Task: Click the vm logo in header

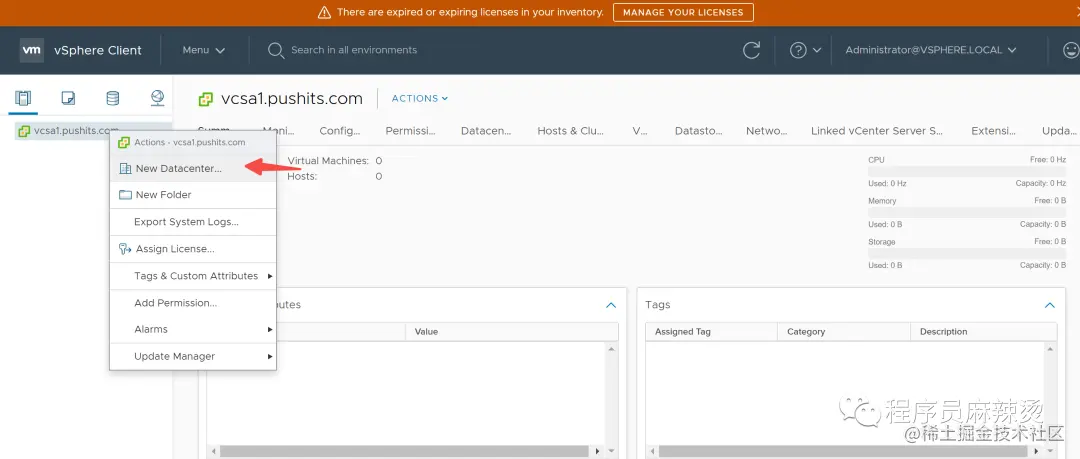Action: pos(32,50)
